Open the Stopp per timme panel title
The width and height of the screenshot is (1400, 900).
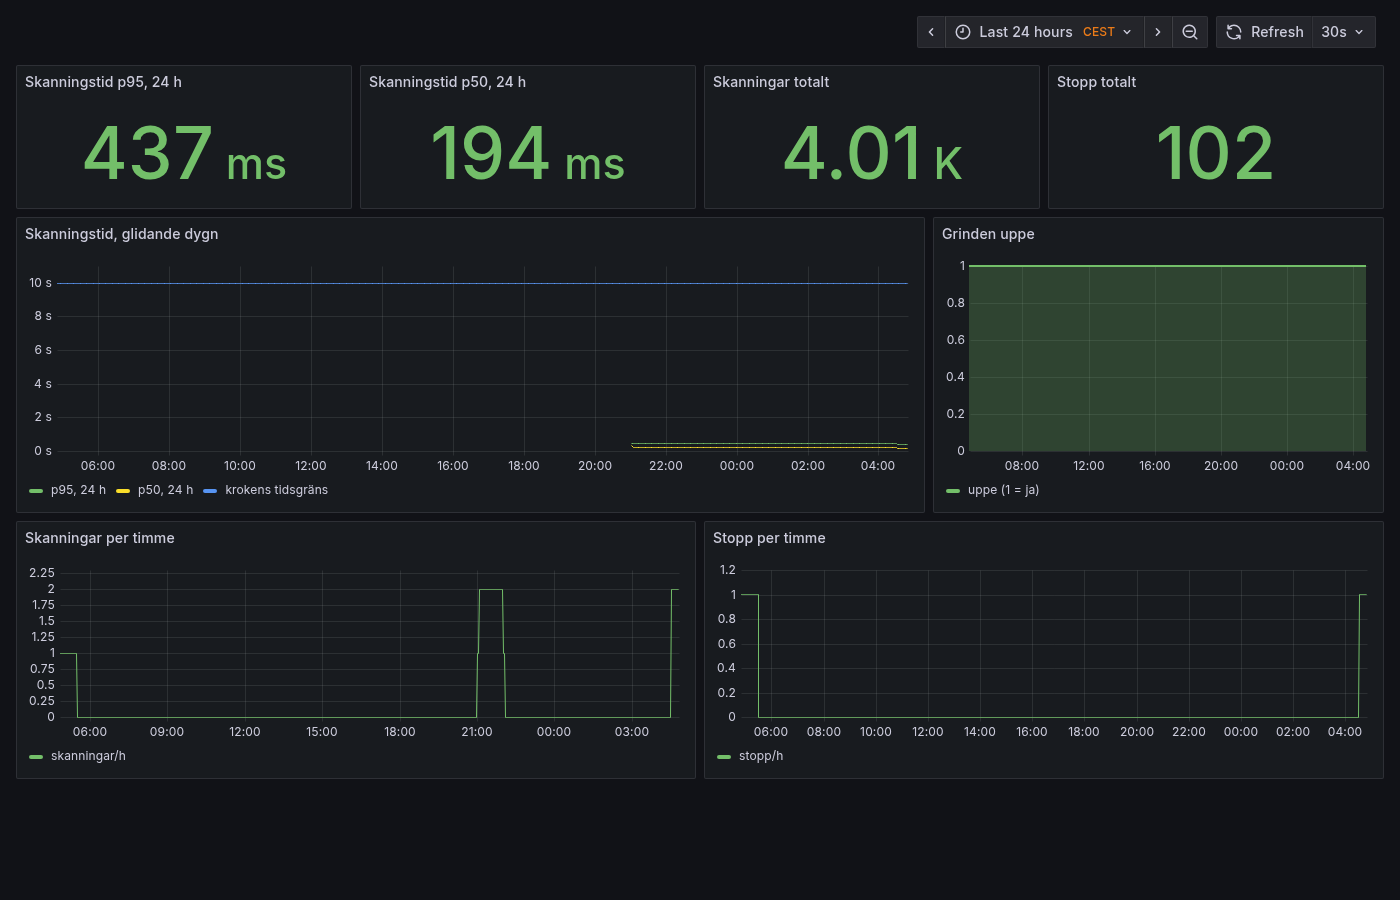pos(769,538)
